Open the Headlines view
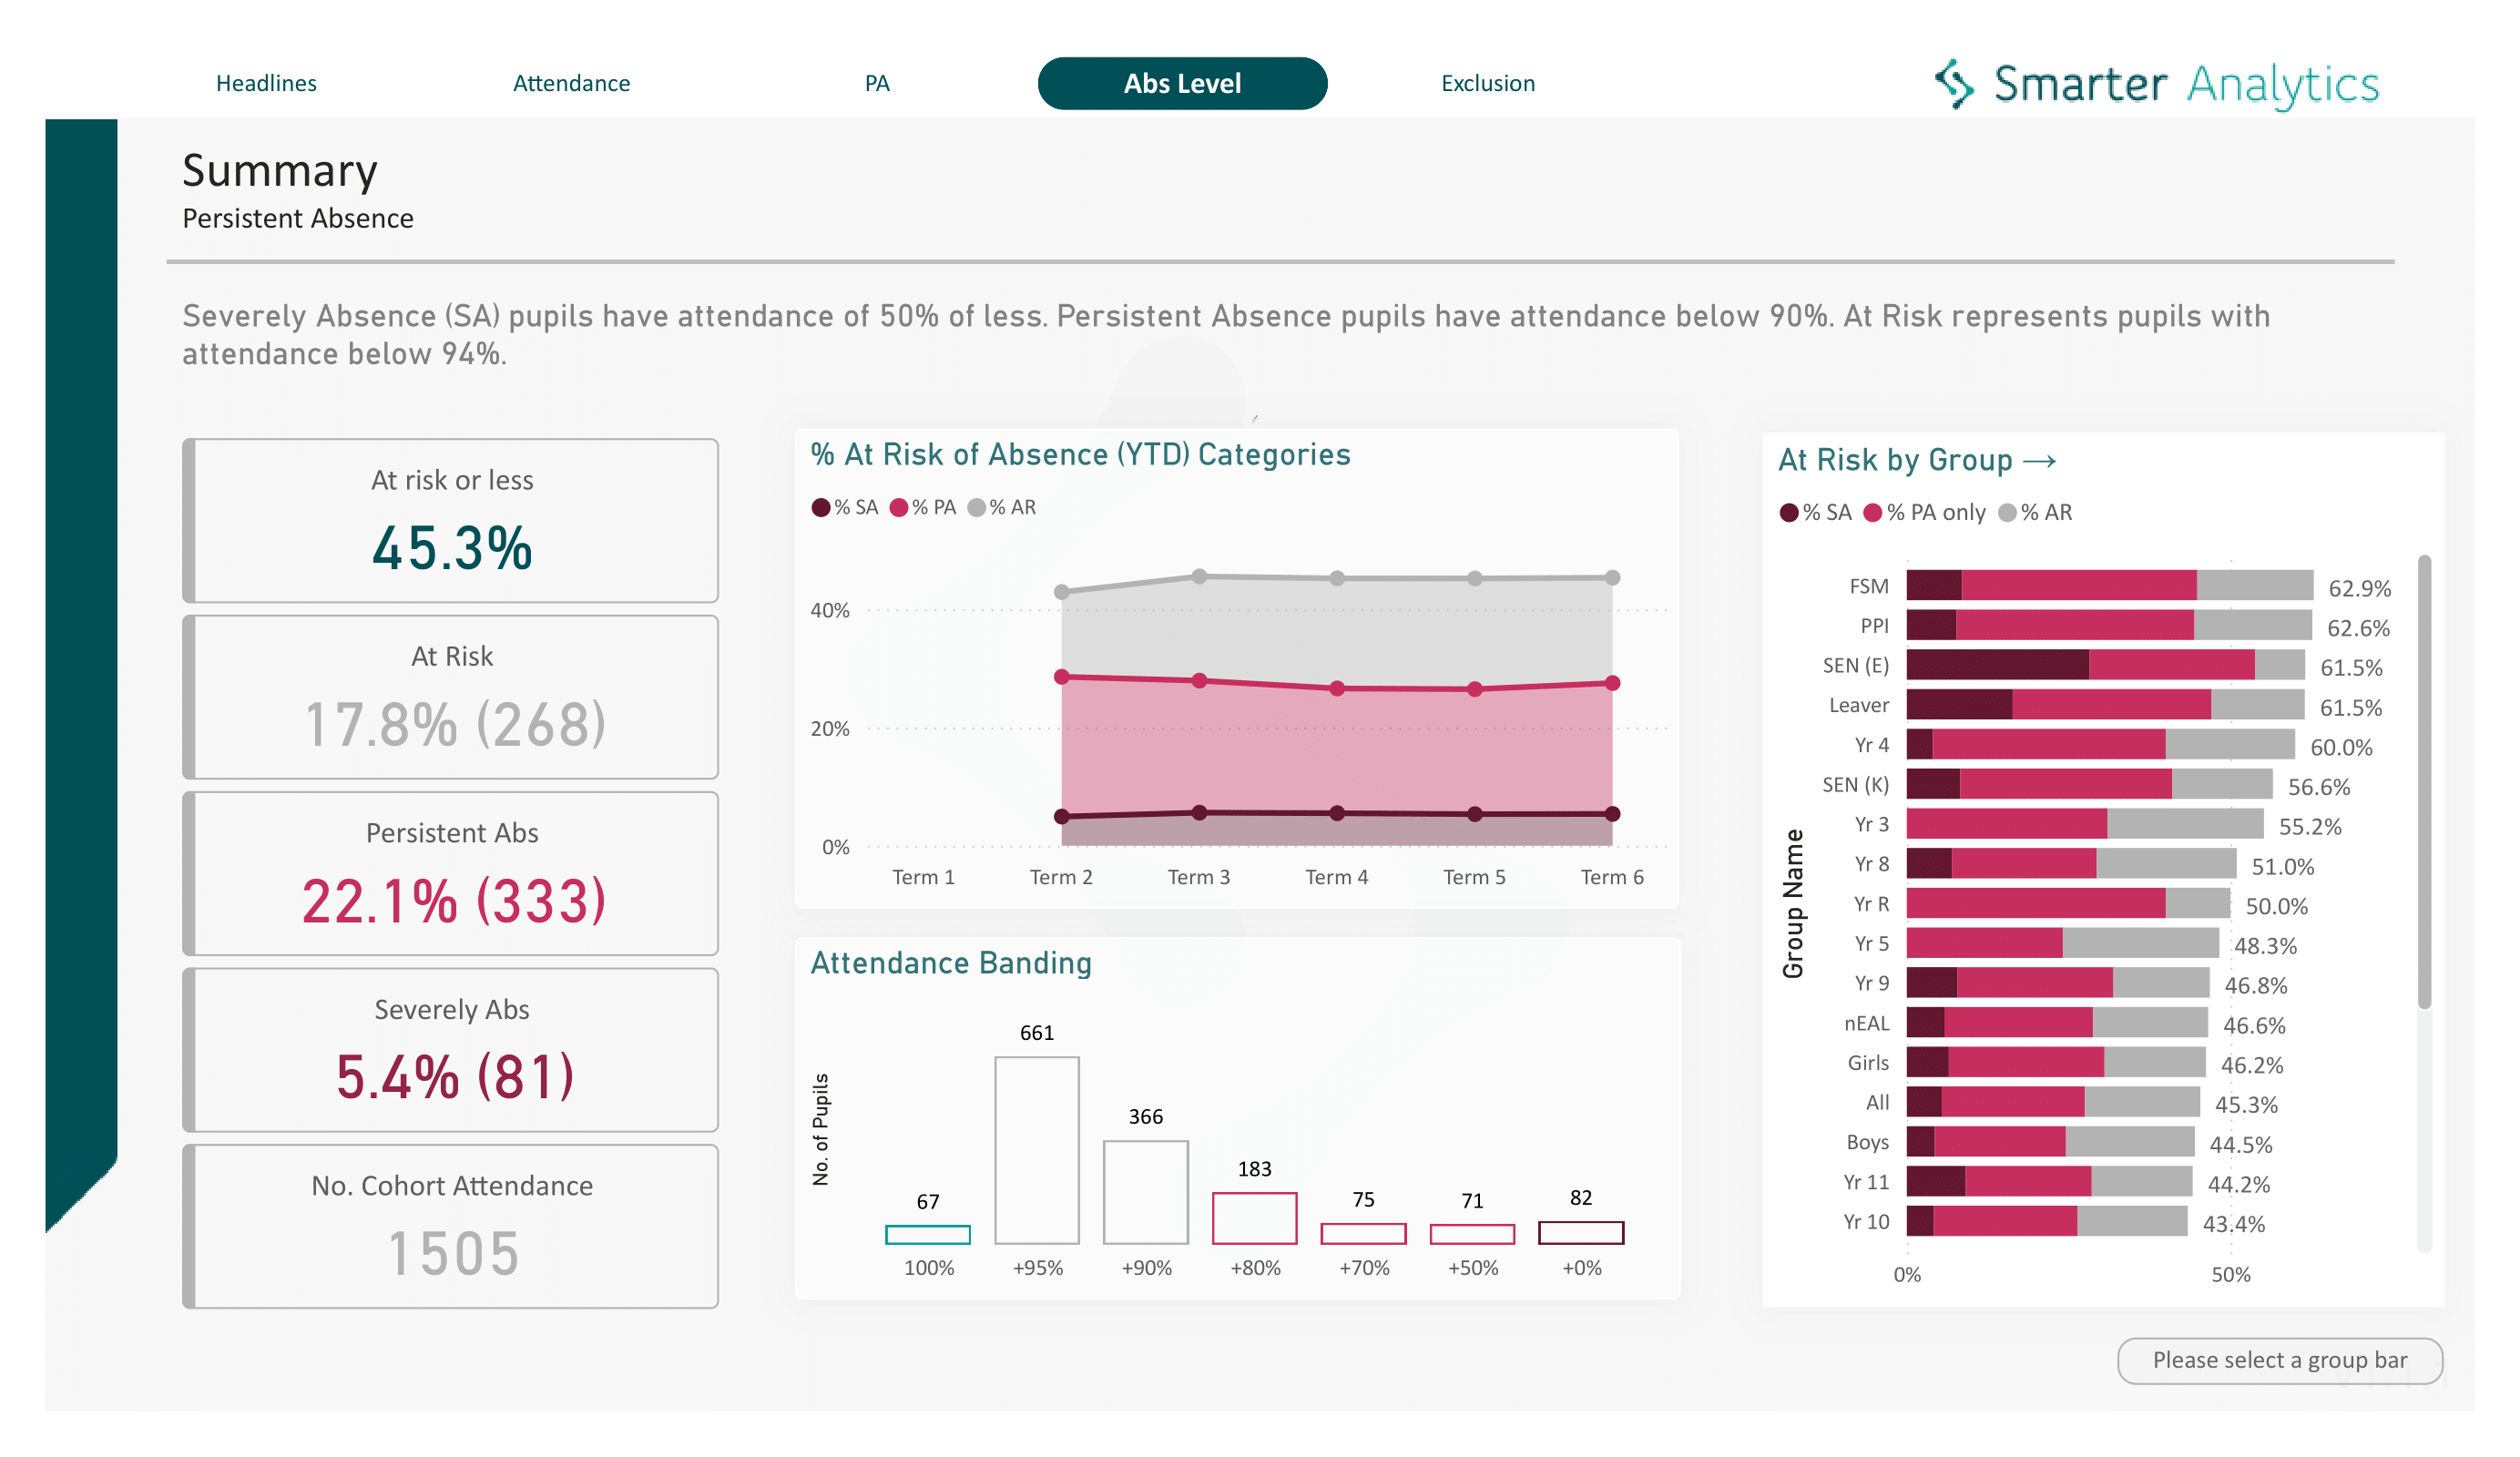Viewport: 2520px width, 1457px height. pyautogui.click(x=266, y=83)
